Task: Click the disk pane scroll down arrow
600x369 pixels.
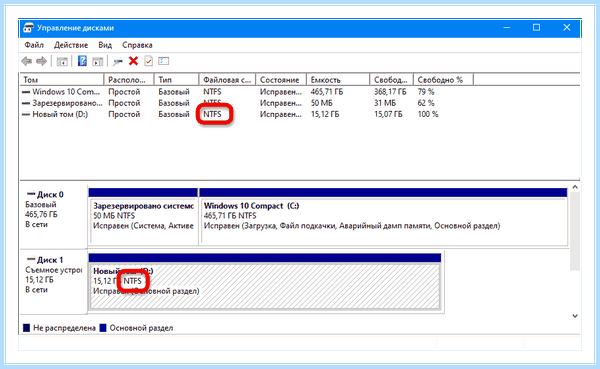Action: tap(575, 316)
